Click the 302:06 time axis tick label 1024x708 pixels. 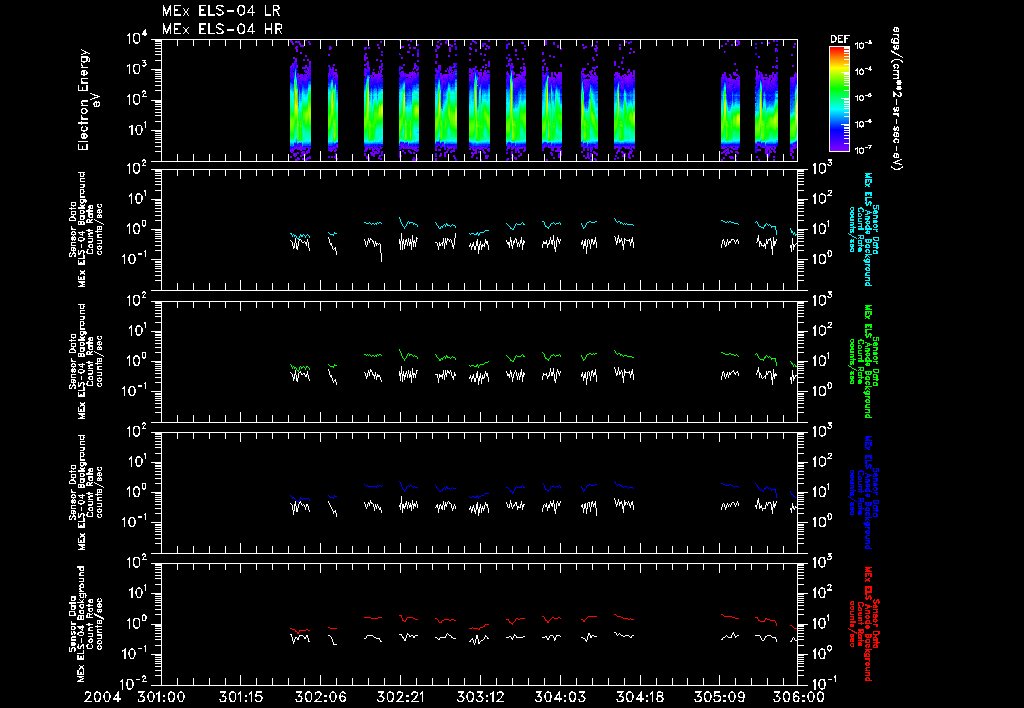point(321,697)
